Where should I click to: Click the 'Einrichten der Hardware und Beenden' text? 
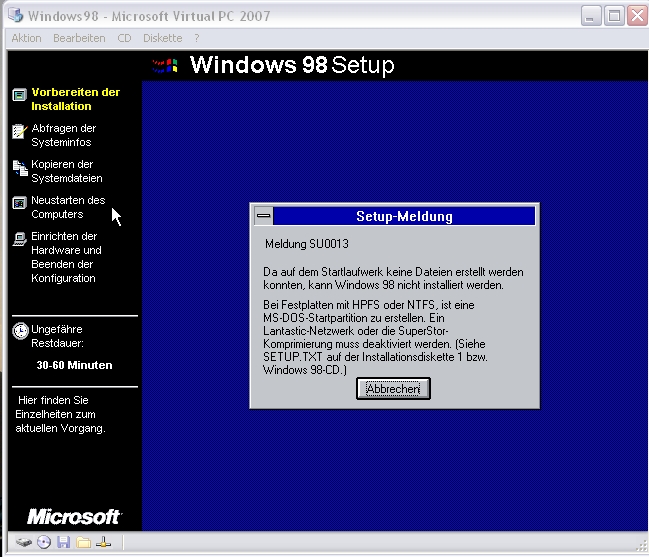[66, 257]
